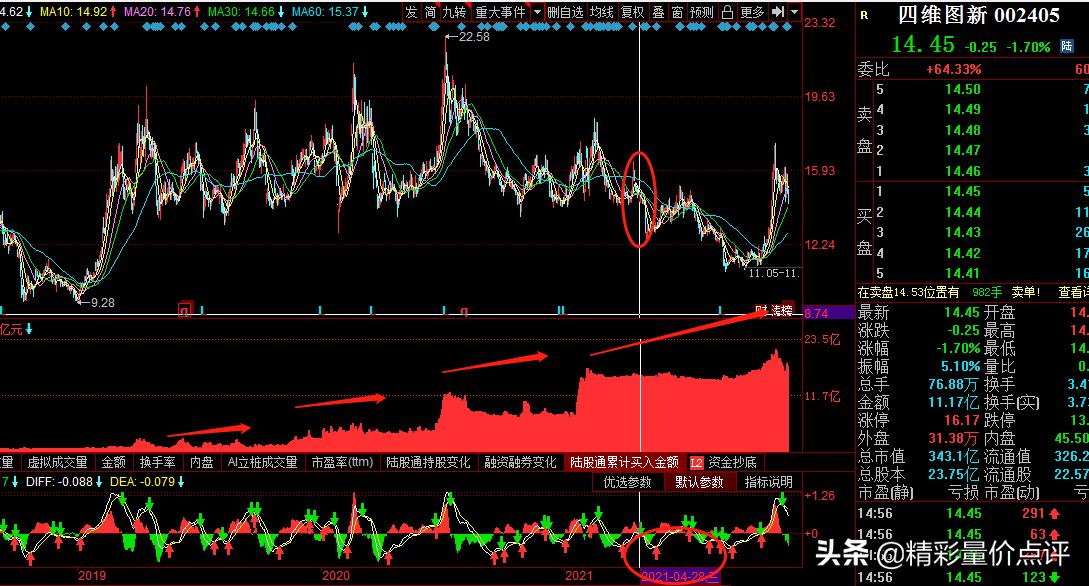
Task: Click 删自选 to remove from watchlist
Action: point(565,12)
